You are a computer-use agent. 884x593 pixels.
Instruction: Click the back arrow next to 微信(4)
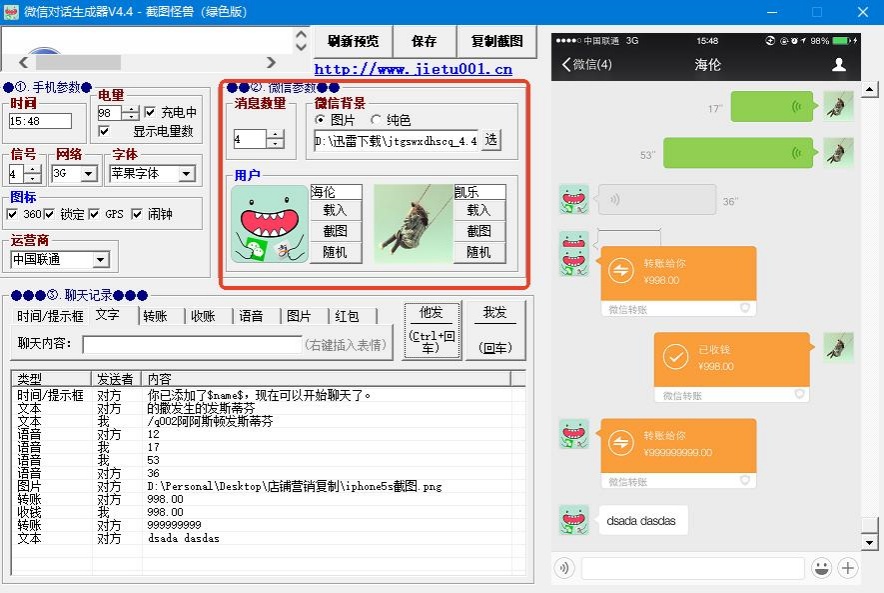point(566,64)
